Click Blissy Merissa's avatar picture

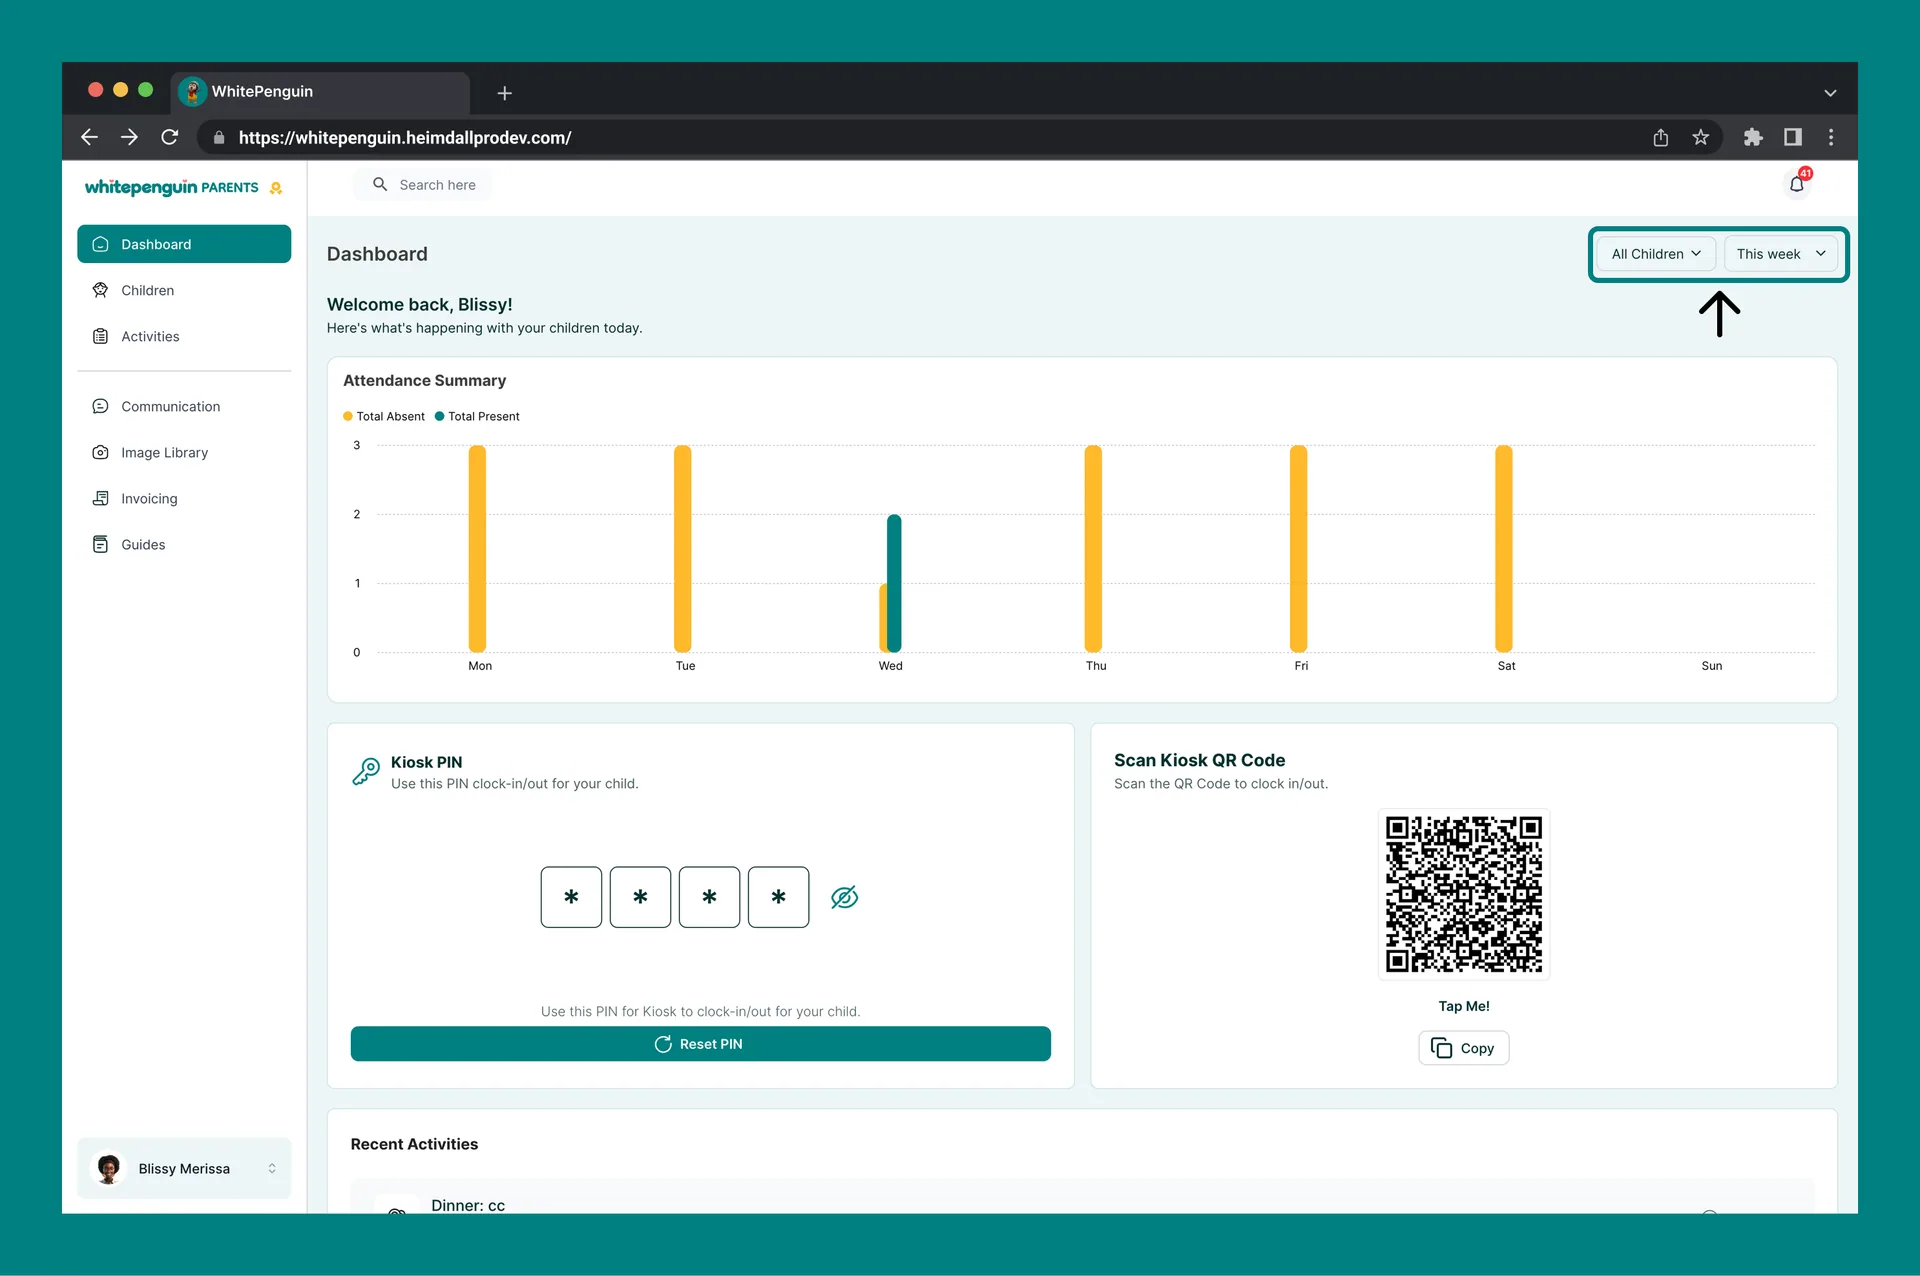point(109,1168)
